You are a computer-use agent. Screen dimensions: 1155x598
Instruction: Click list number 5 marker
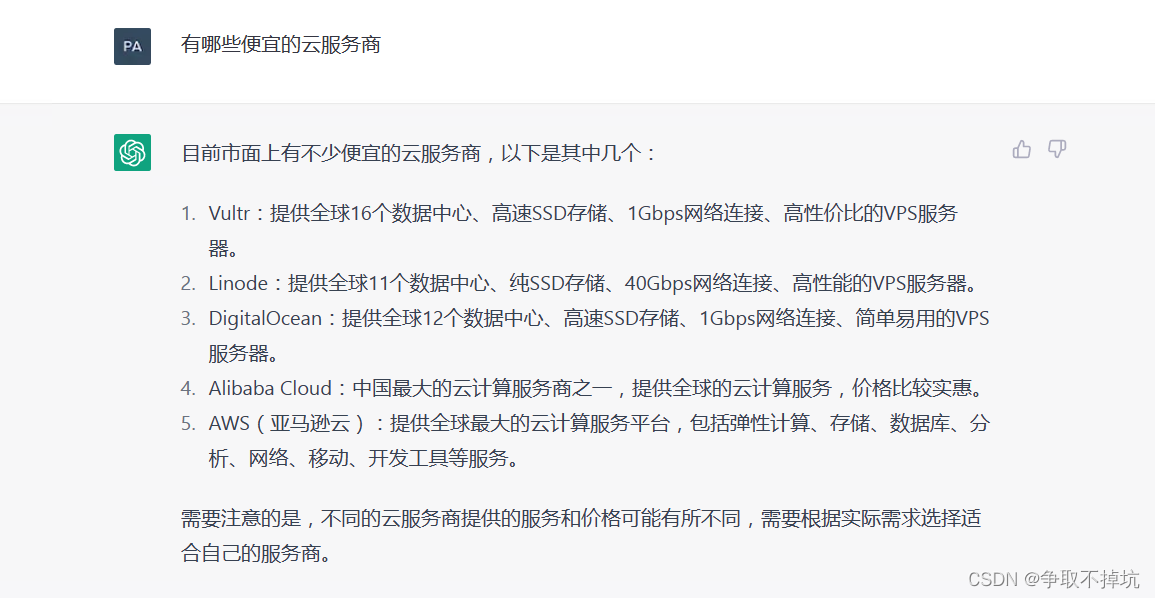coord(189,423)
